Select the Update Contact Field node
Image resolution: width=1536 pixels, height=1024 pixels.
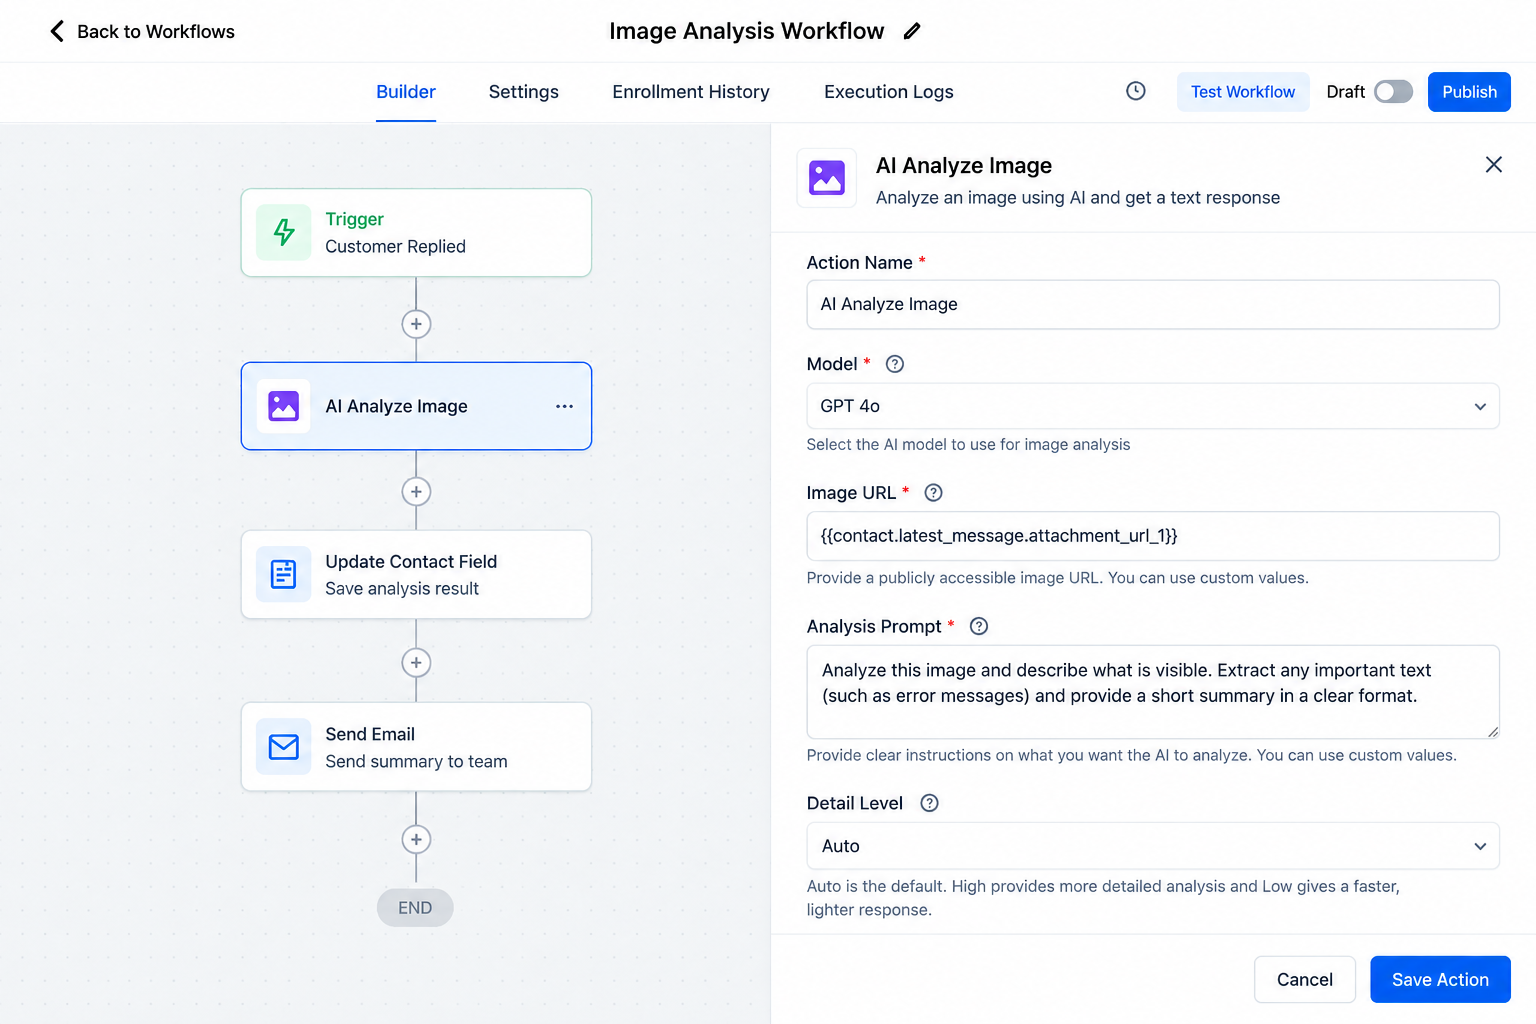pyautogui.click(x=416, y=575)
